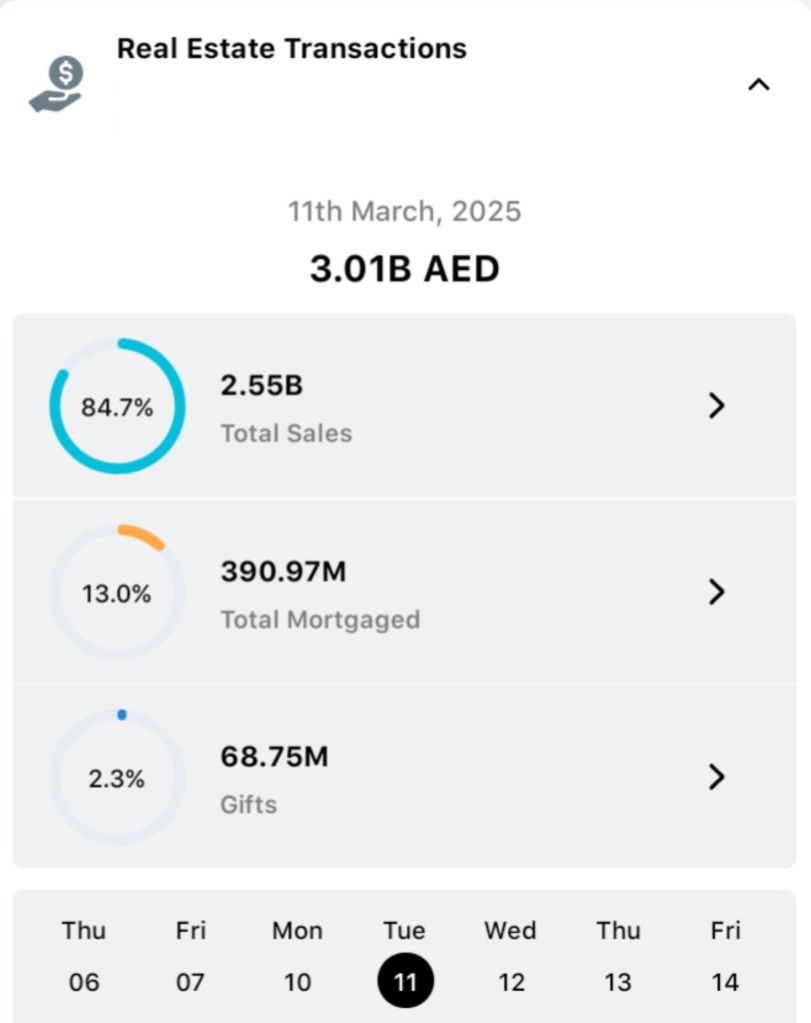Image resolution: width=811 pixels, height=1023 pixels.
Task: Open Total Sales details chevron
Action: pyautogui.click(x=716, y=405)
